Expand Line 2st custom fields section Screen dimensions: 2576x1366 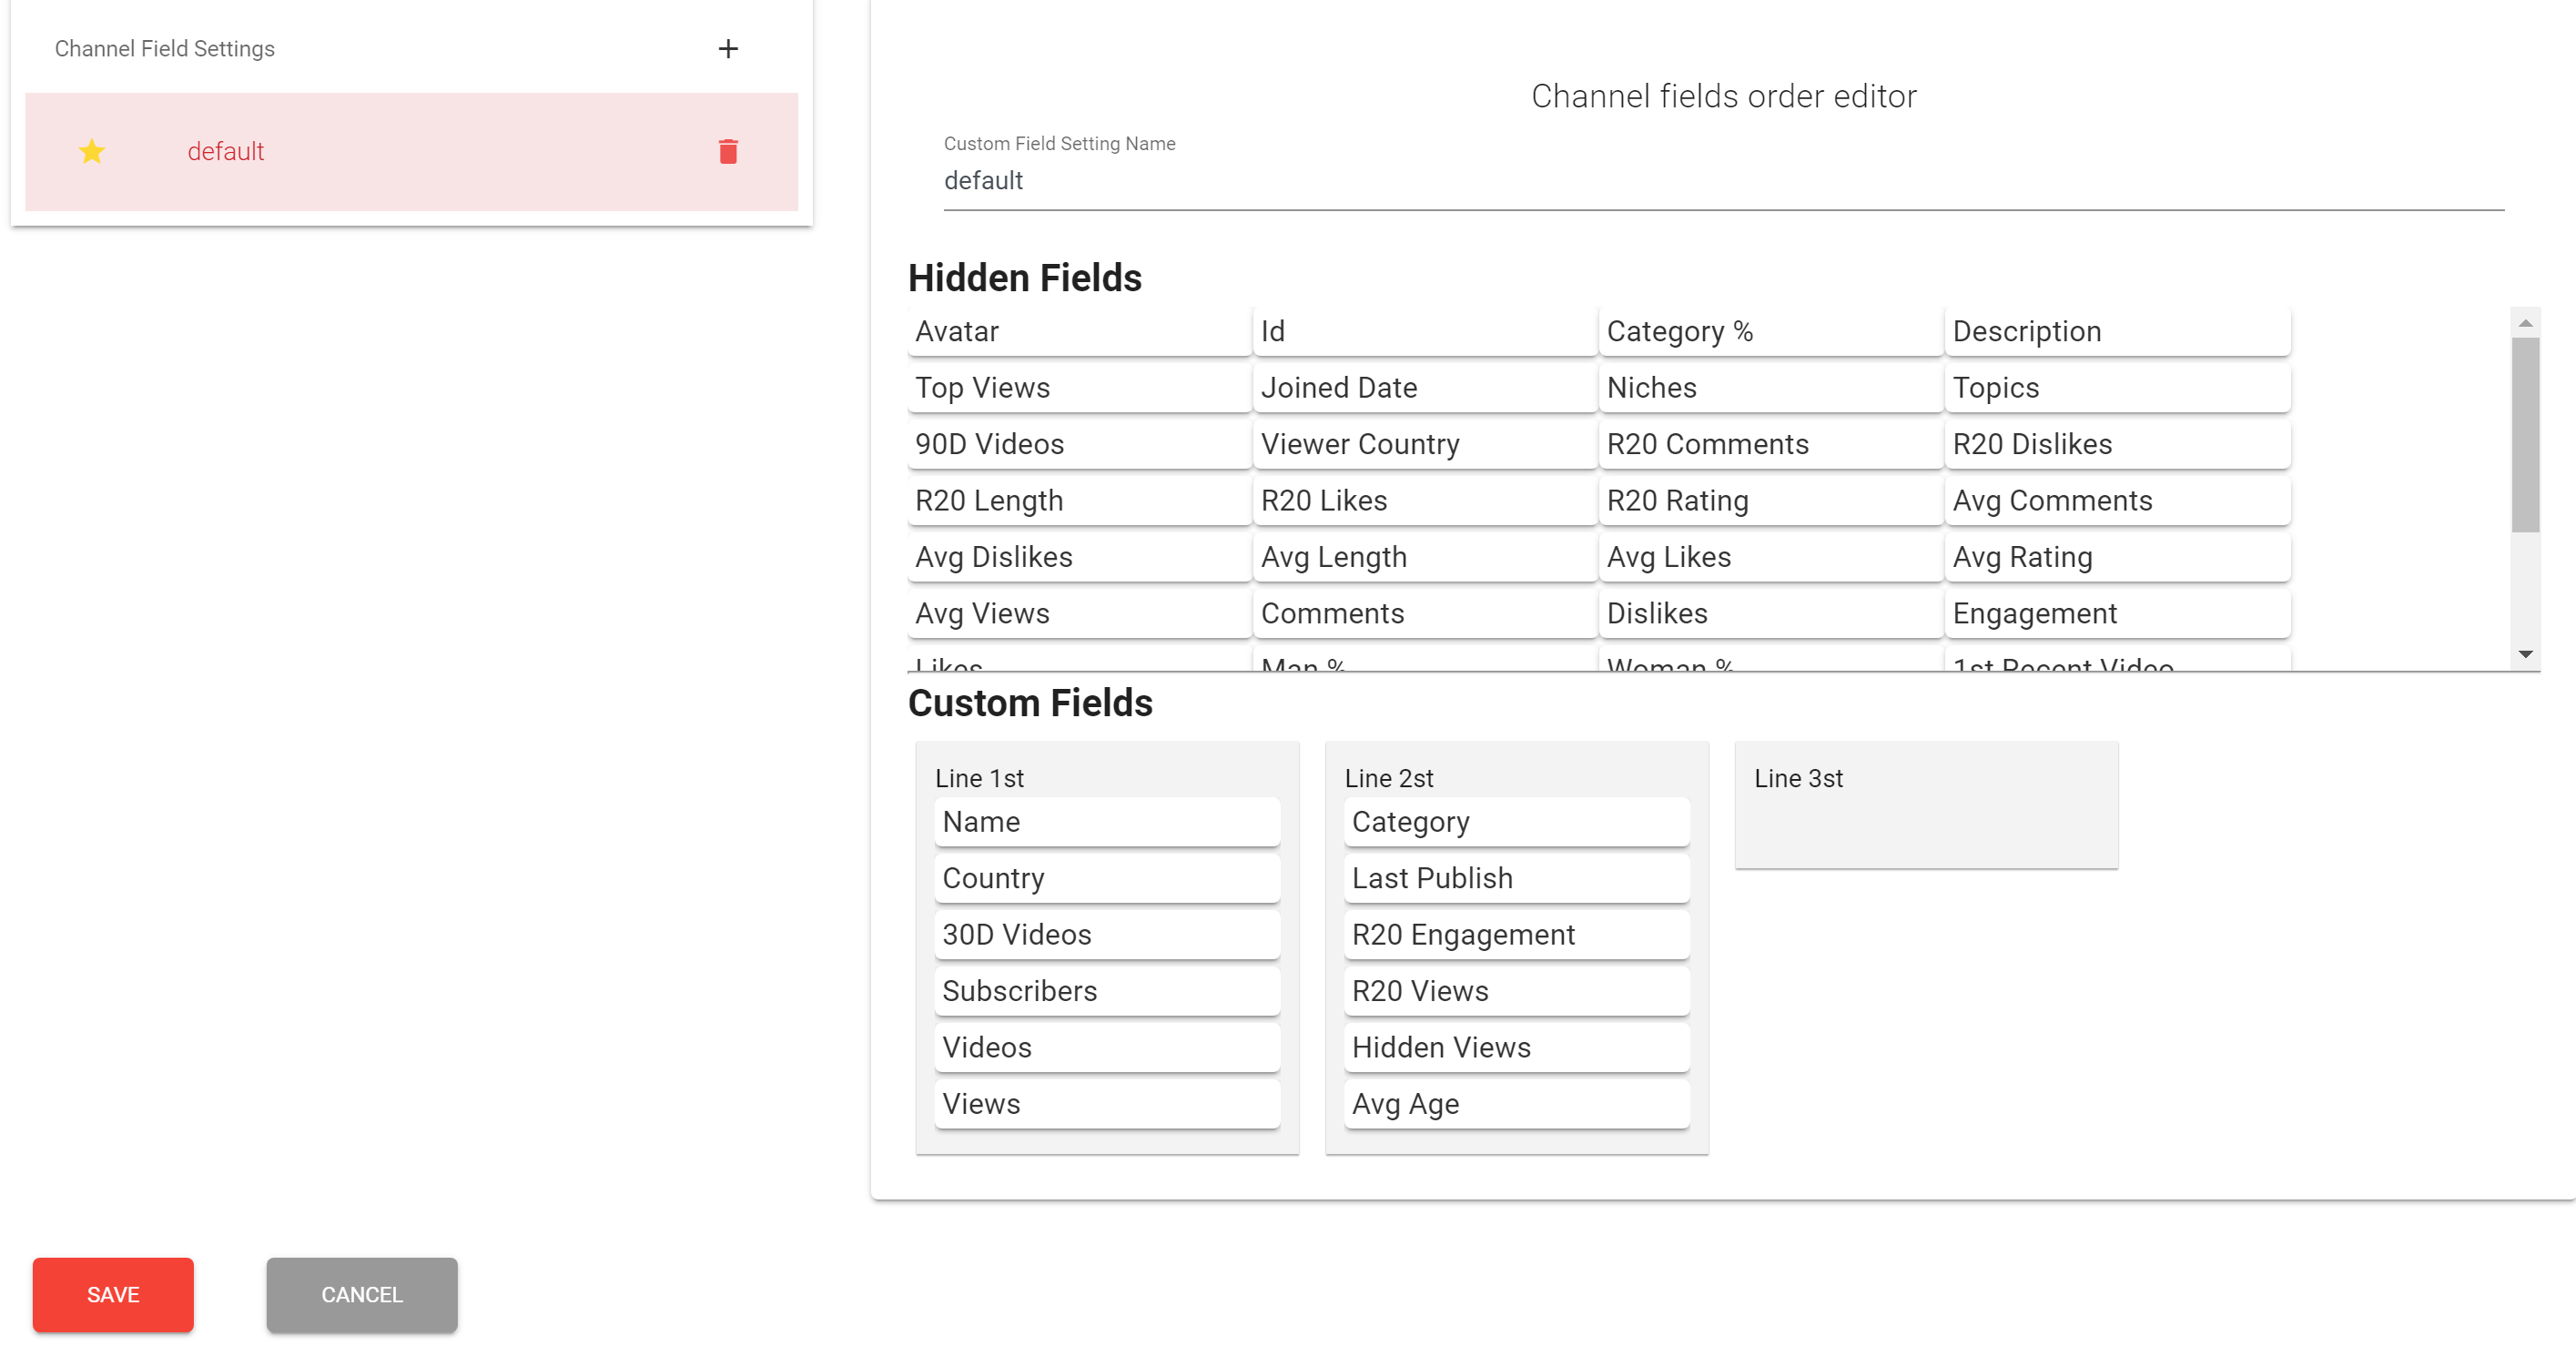[1388, 778]
